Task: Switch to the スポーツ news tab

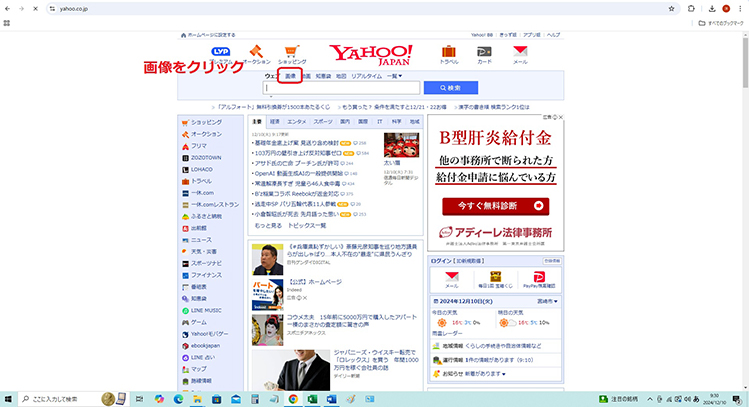Action: coord(323,122)
